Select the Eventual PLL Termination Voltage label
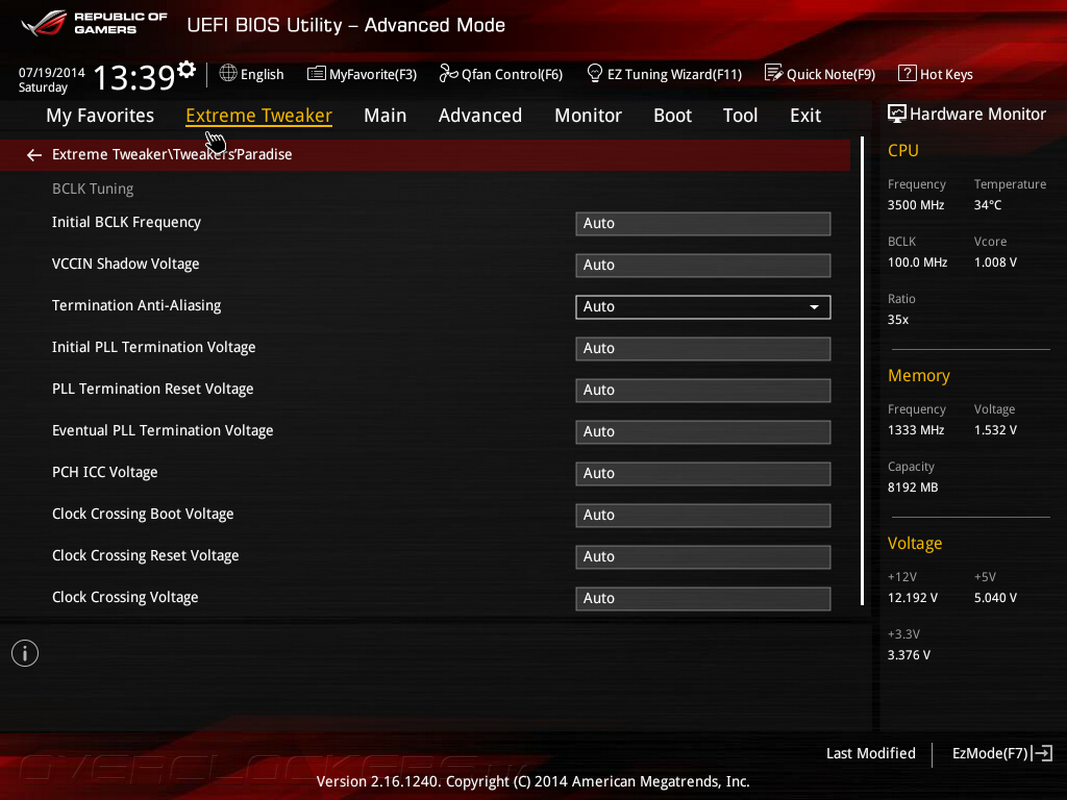1067x800 pixels. (163, 431)
